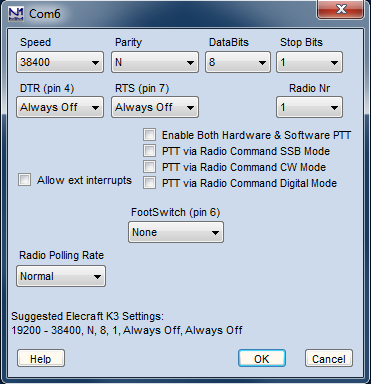Open the DataBits dropdown
Screen dimensions: 371x384
(x=238, y=62)
